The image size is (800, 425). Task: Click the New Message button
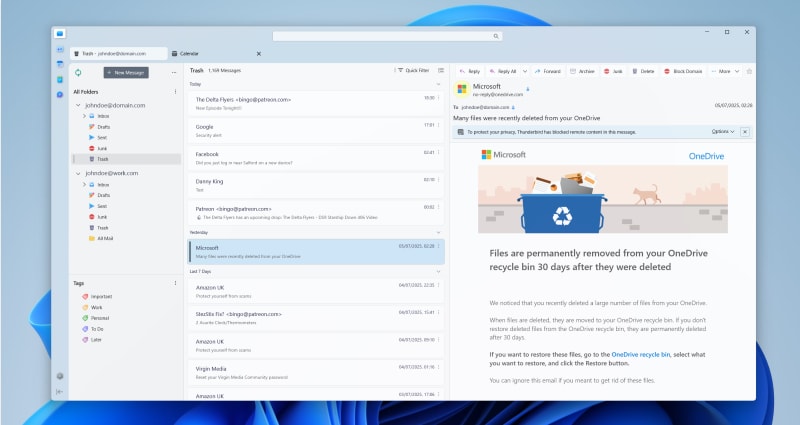pyautogui.click(x=126, y=72)
